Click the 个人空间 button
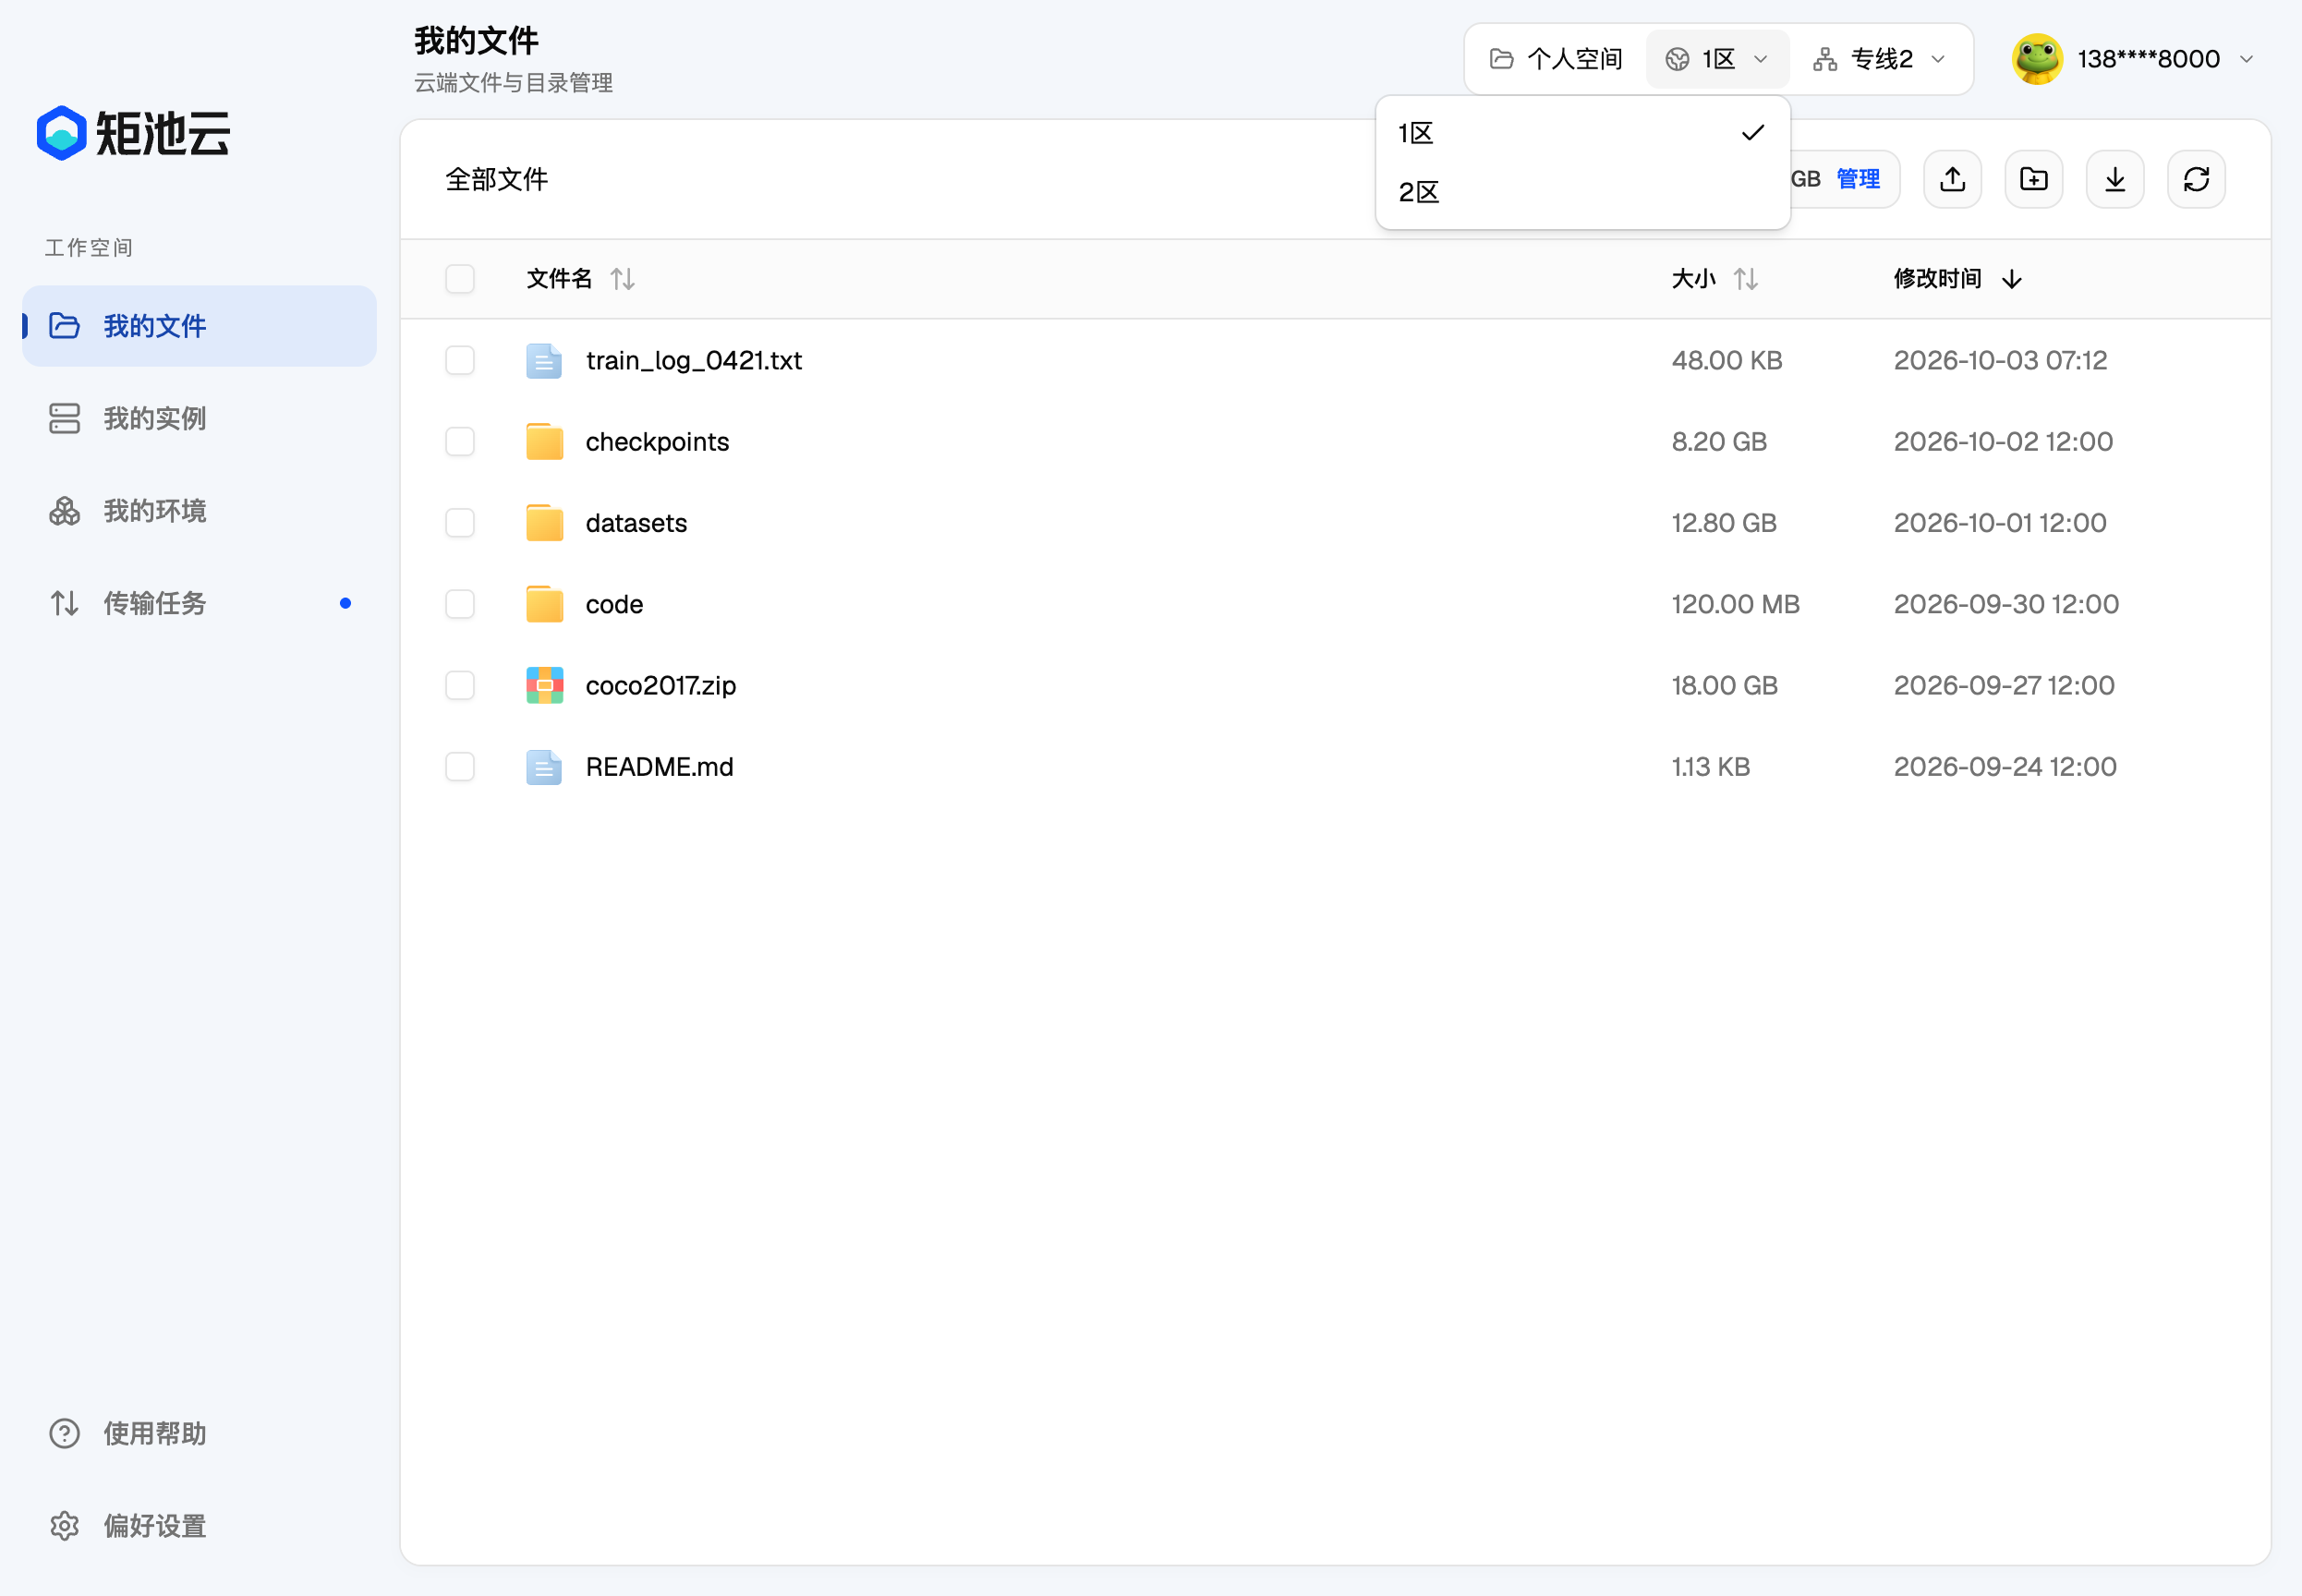The width and height of the screenshot is (2302, 1596). click(x=1556, y=59)
